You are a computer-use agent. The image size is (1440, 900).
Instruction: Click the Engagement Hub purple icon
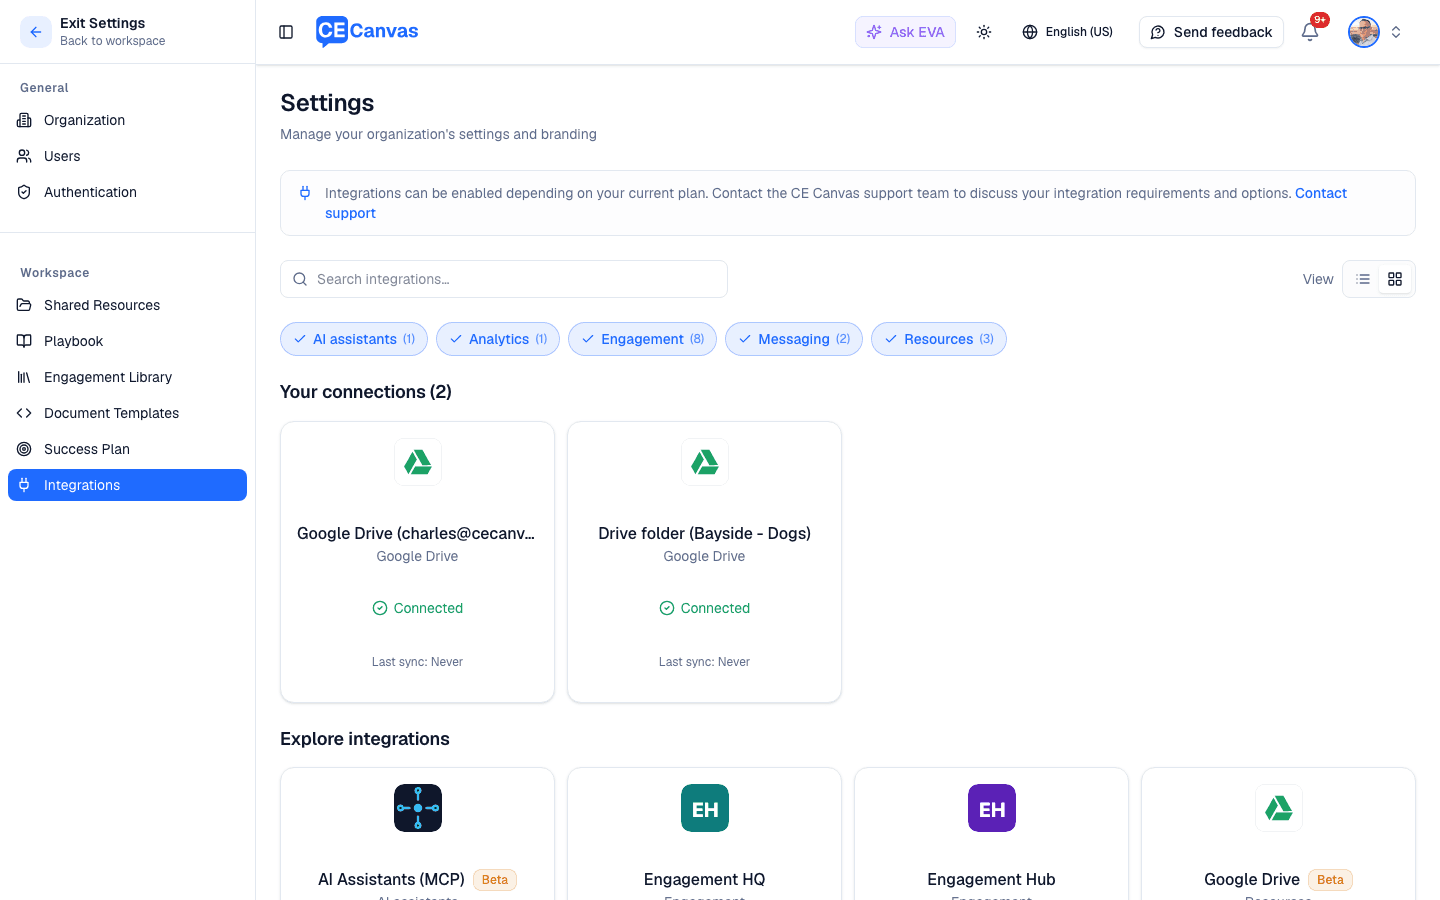click(992, 808)
